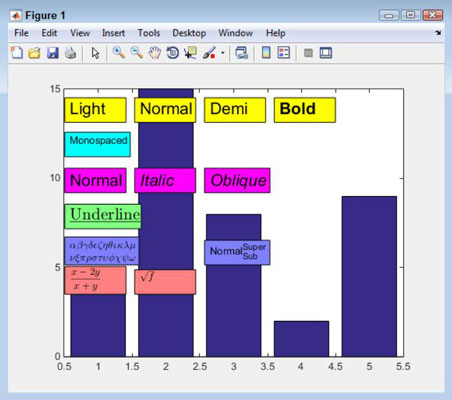Open the Help menu
Image resolution: width=452 pixels, height=400 pixels.
click(x=276, y=33)
